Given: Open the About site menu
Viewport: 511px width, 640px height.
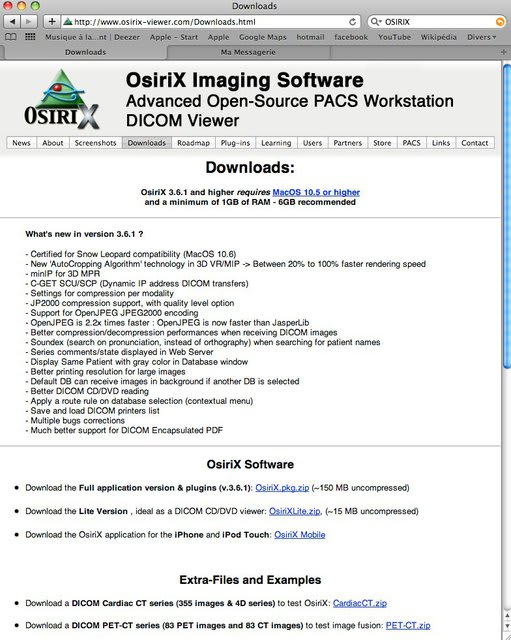Looking at the screenshot, I should (x=53, y=143).
